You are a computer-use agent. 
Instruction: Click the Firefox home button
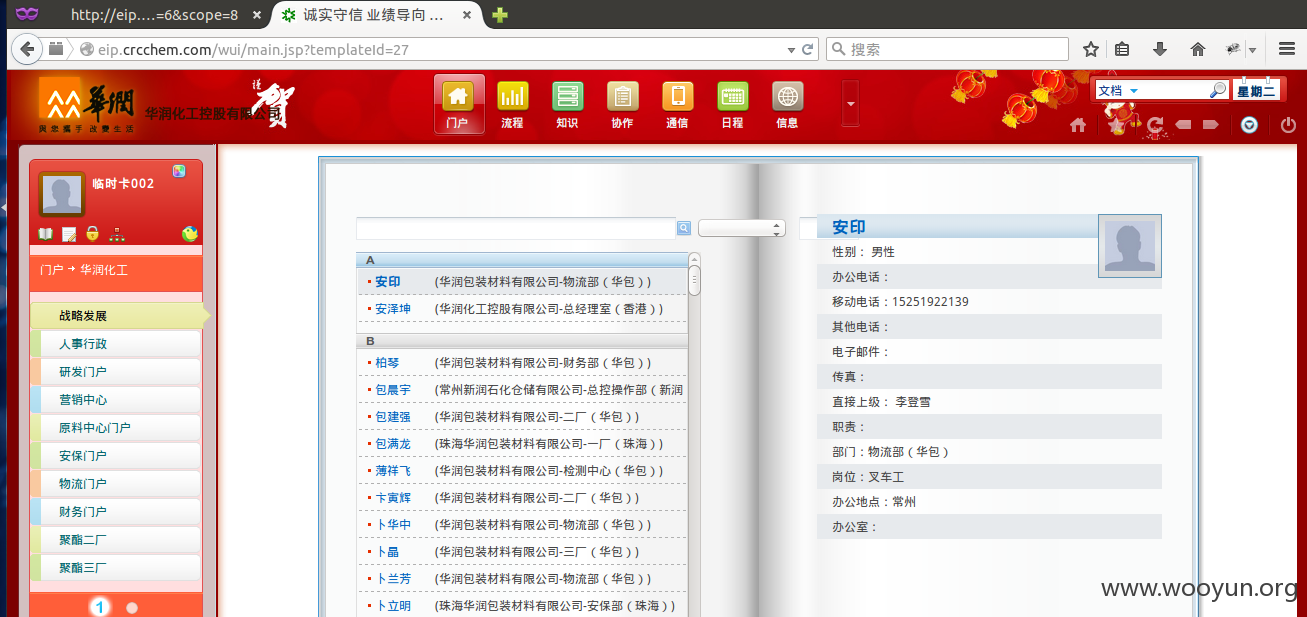(x=1197, y=49)
